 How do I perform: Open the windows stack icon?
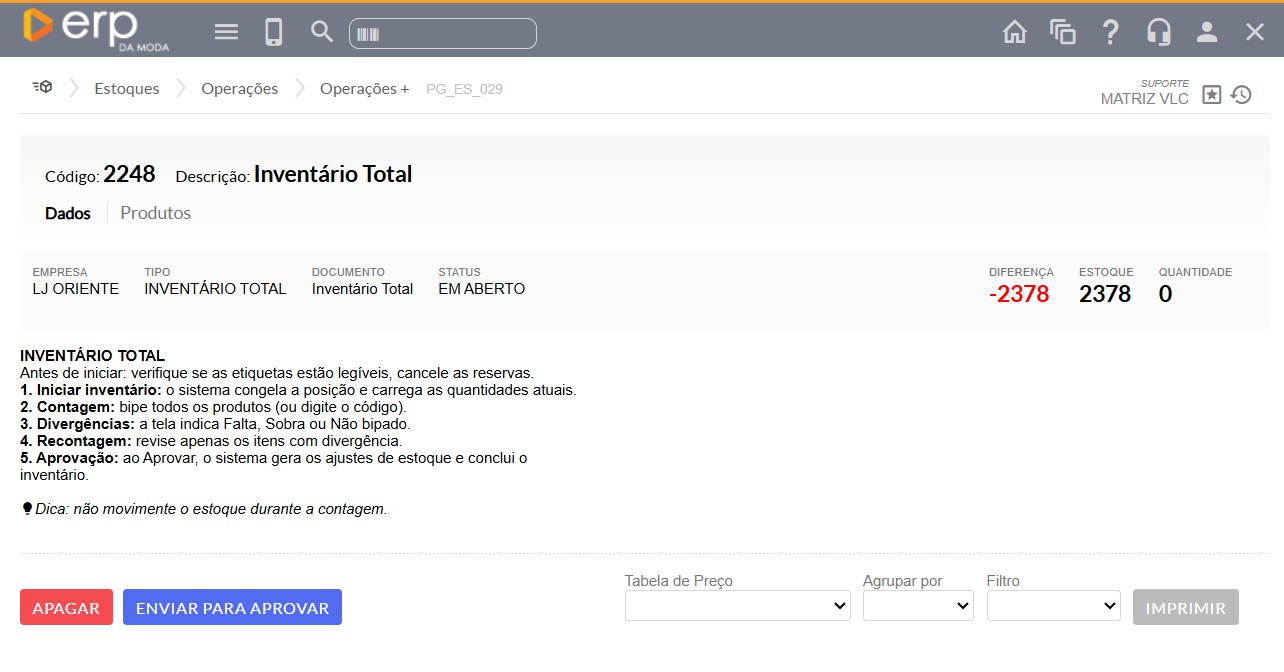pyautogui.click(x=1062, y=32)
